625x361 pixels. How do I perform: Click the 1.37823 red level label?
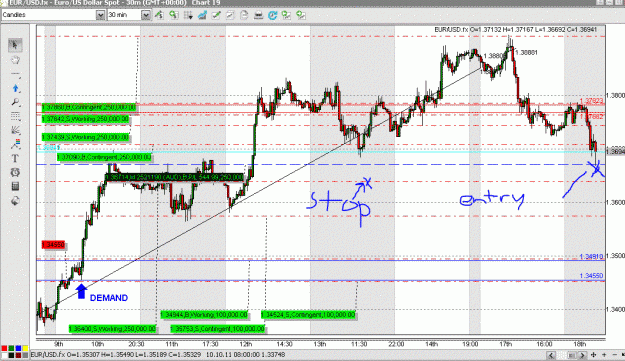(592, 101)
